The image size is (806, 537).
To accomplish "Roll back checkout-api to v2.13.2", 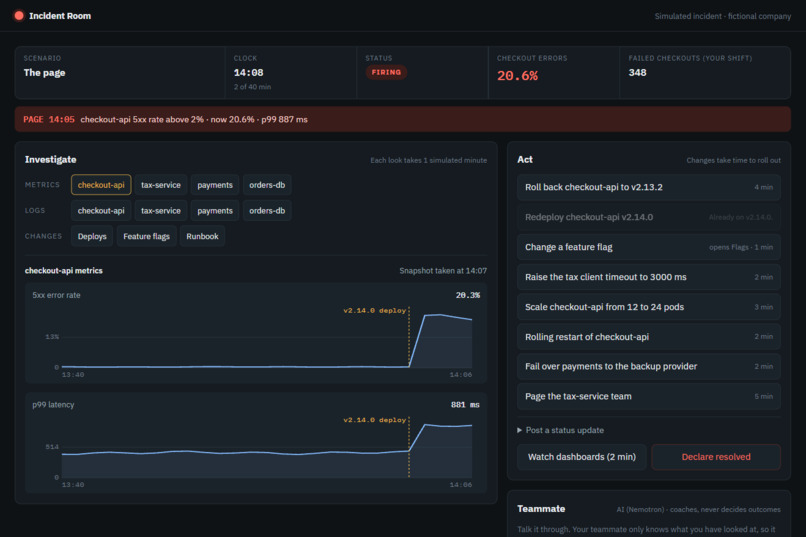I will pos(649,188).
